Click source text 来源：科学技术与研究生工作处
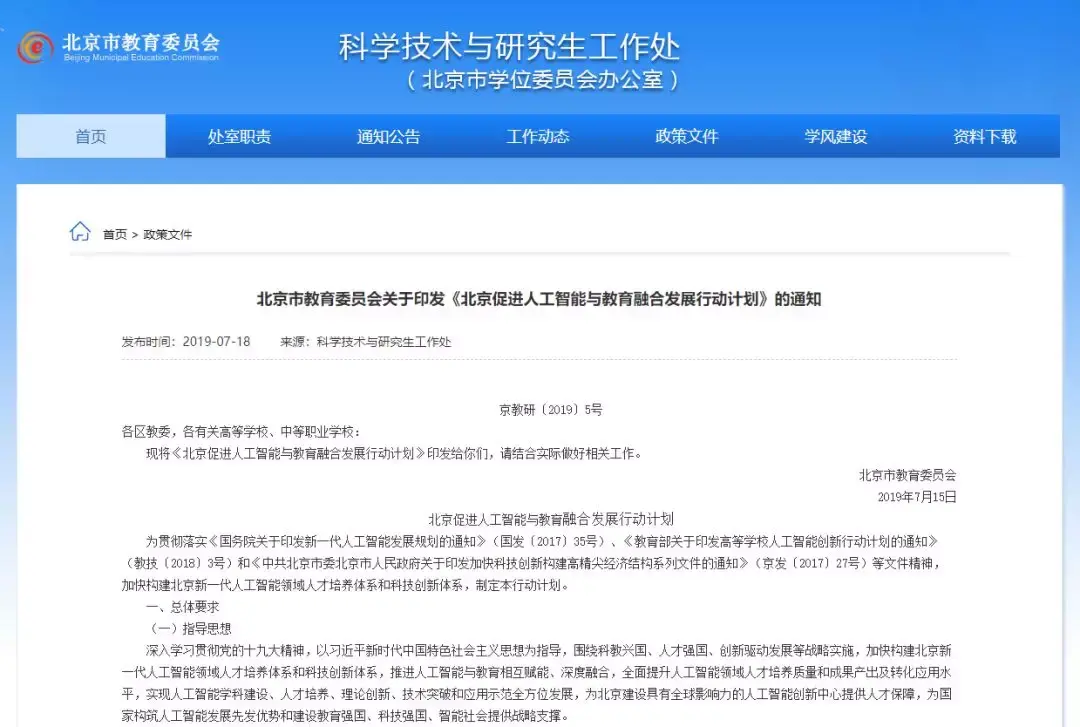Screen dimensions: 1080x727 click(x=366, y=342)
